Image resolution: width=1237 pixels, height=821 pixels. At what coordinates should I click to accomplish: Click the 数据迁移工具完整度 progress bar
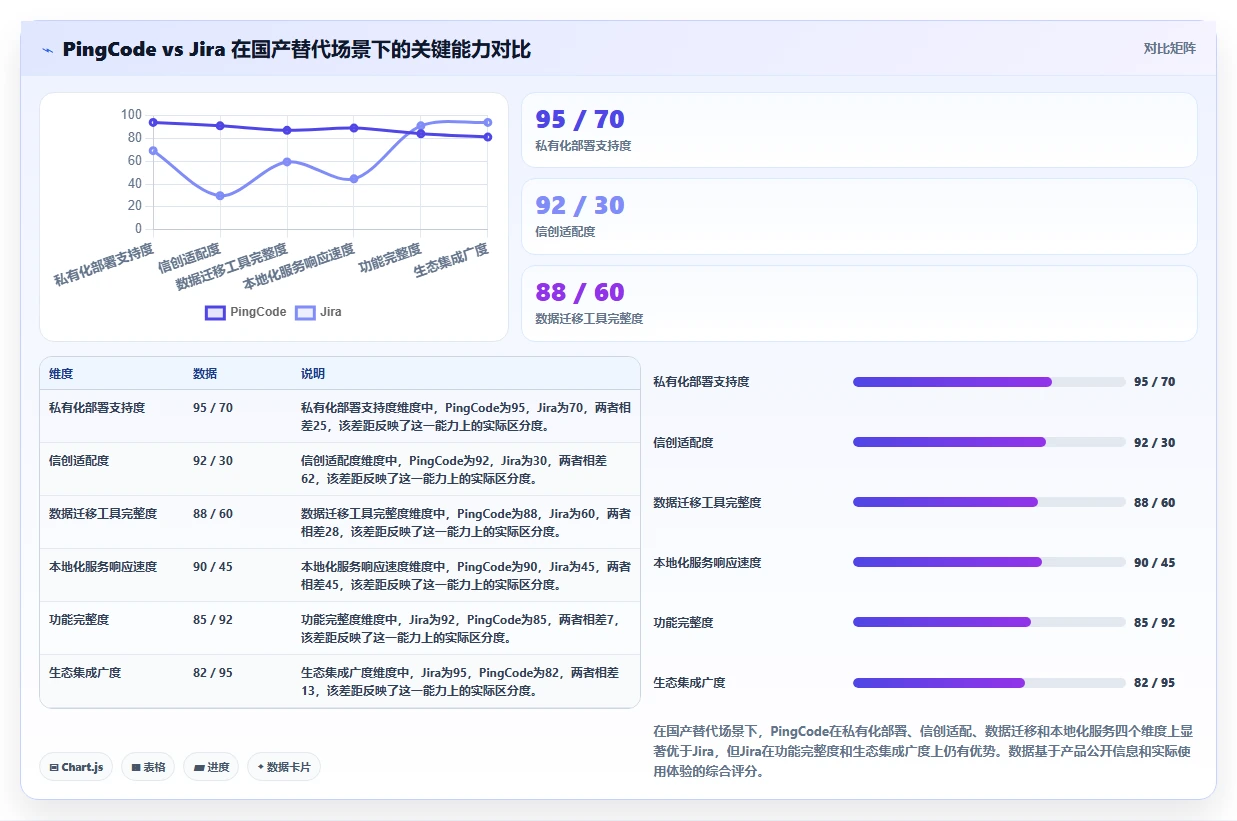(x=989, y=502)
